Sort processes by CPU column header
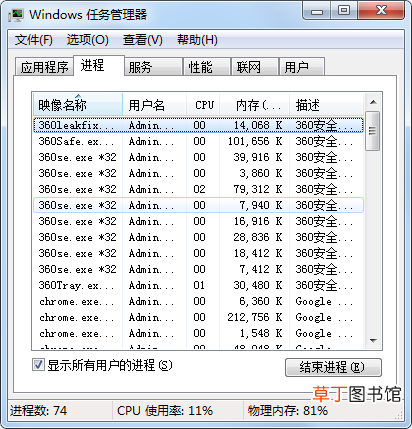The width and height of the screenshot is (412, 429). coord(203,105)
